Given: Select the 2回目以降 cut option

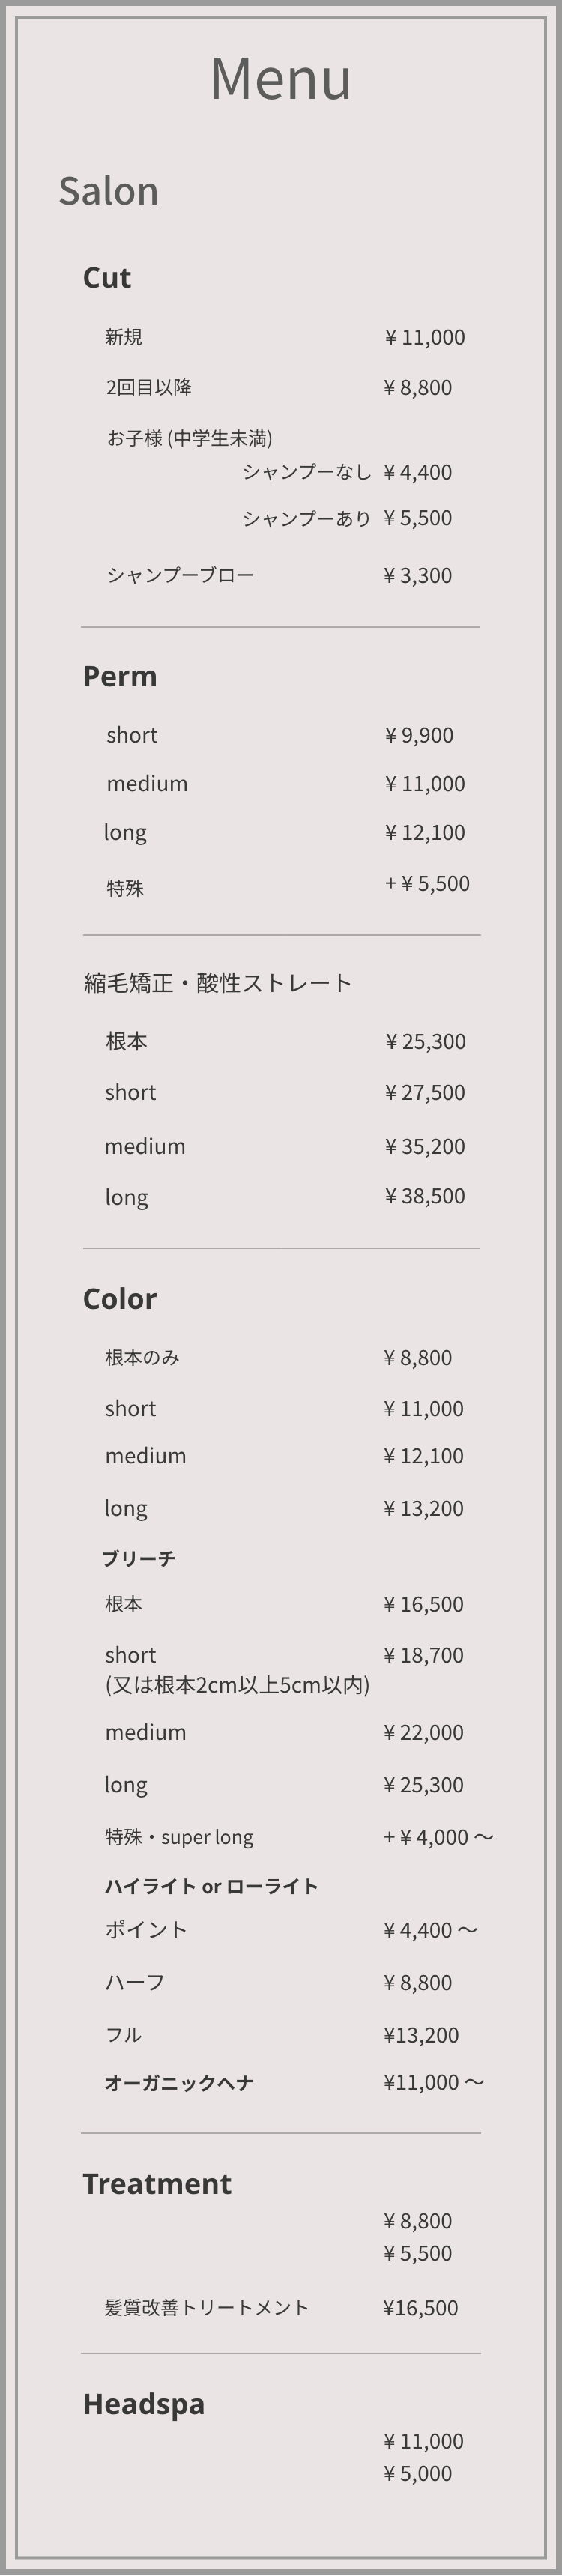Looking at the screenshot, I should point(149,387).
